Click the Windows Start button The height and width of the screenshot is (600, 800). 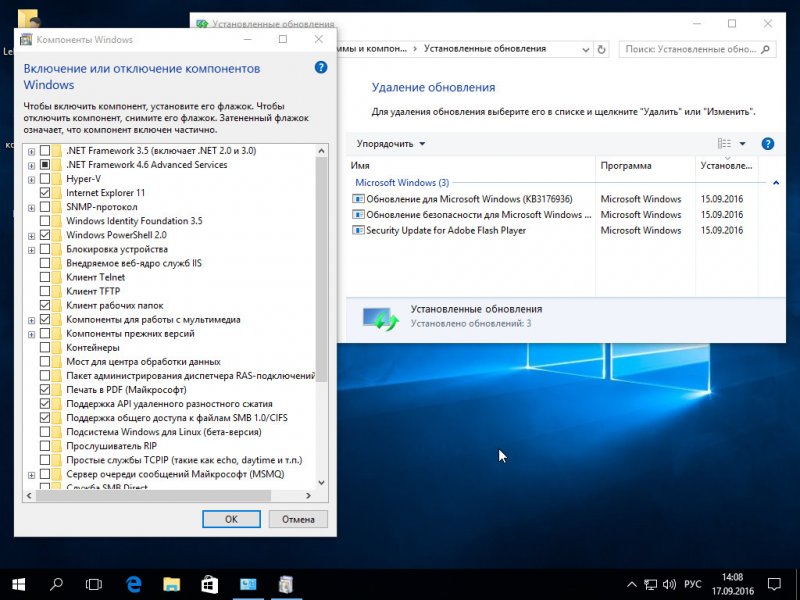[18, 584]
